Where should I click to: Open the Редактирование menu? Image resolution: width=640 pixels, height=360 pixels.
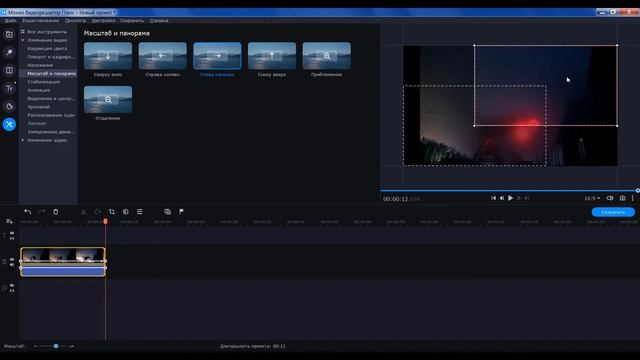[x=40, y=20]
